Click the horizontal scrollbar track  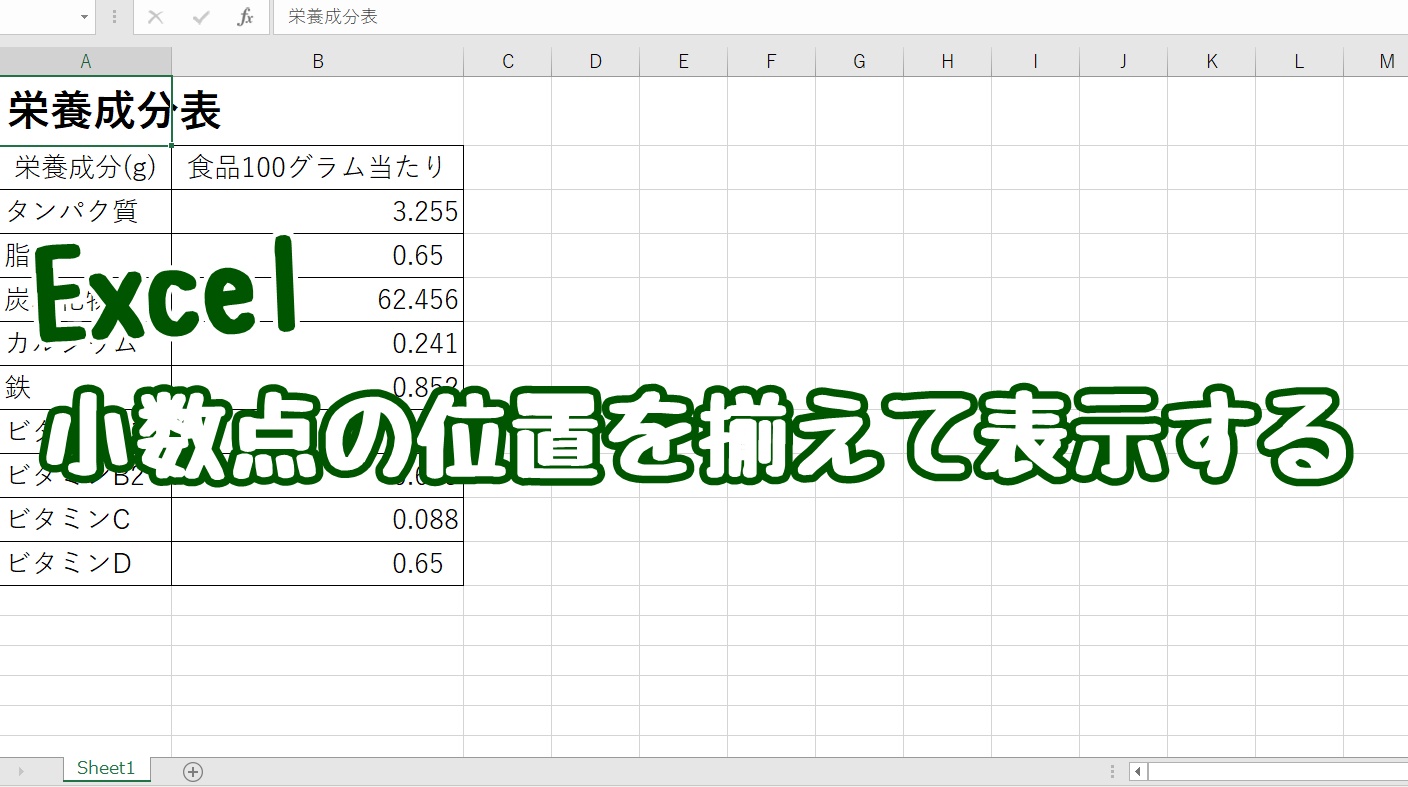[x=1278, y=771]
